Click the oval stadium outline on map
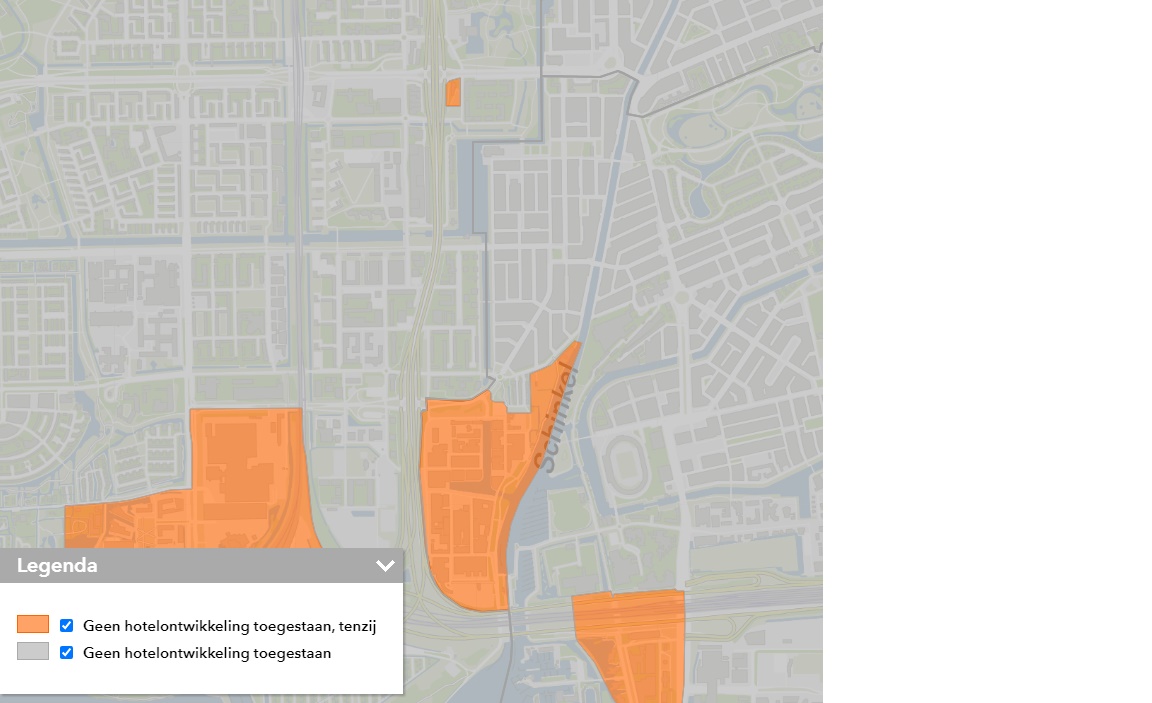This screenshot has width=1152, height=703. click(626, 465)
